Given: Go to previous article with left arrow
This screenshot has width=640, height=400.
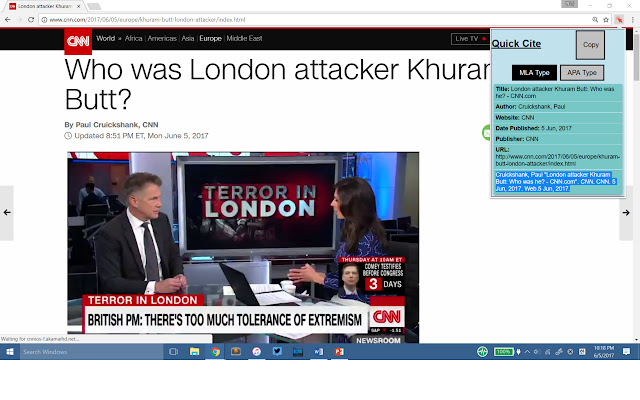Looking at the screenshot, I should pyautogui.click(x=7, y=213).
